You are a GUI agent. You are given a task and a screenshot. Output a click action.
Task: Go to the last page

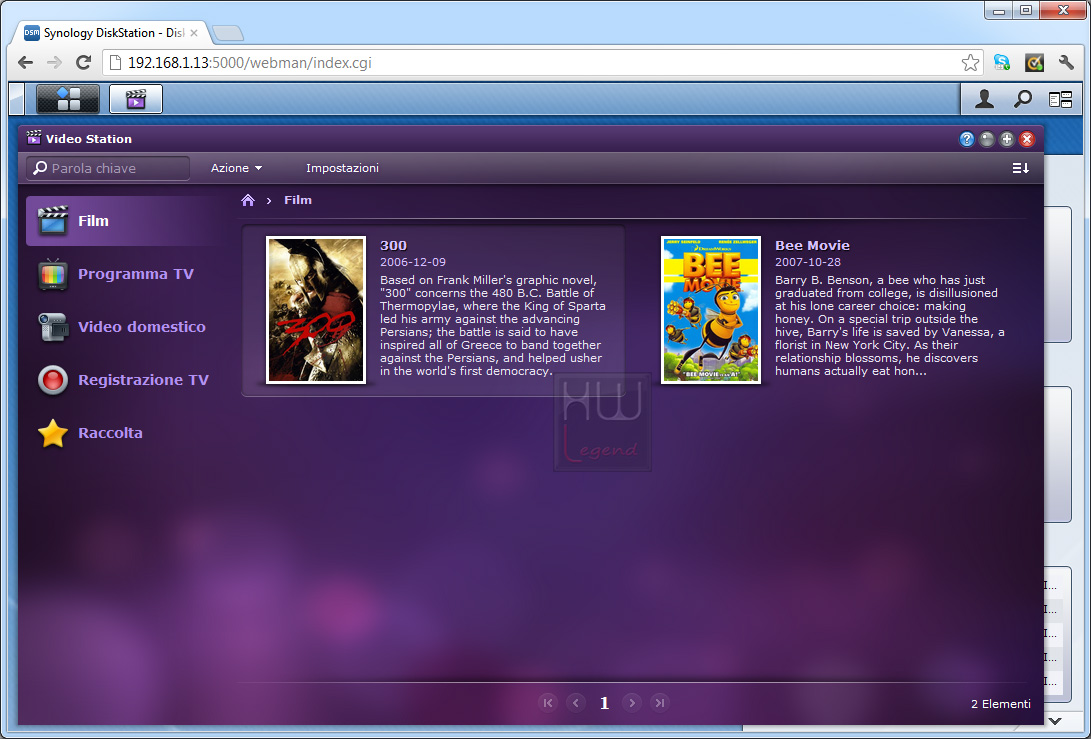tap(660, 703)
